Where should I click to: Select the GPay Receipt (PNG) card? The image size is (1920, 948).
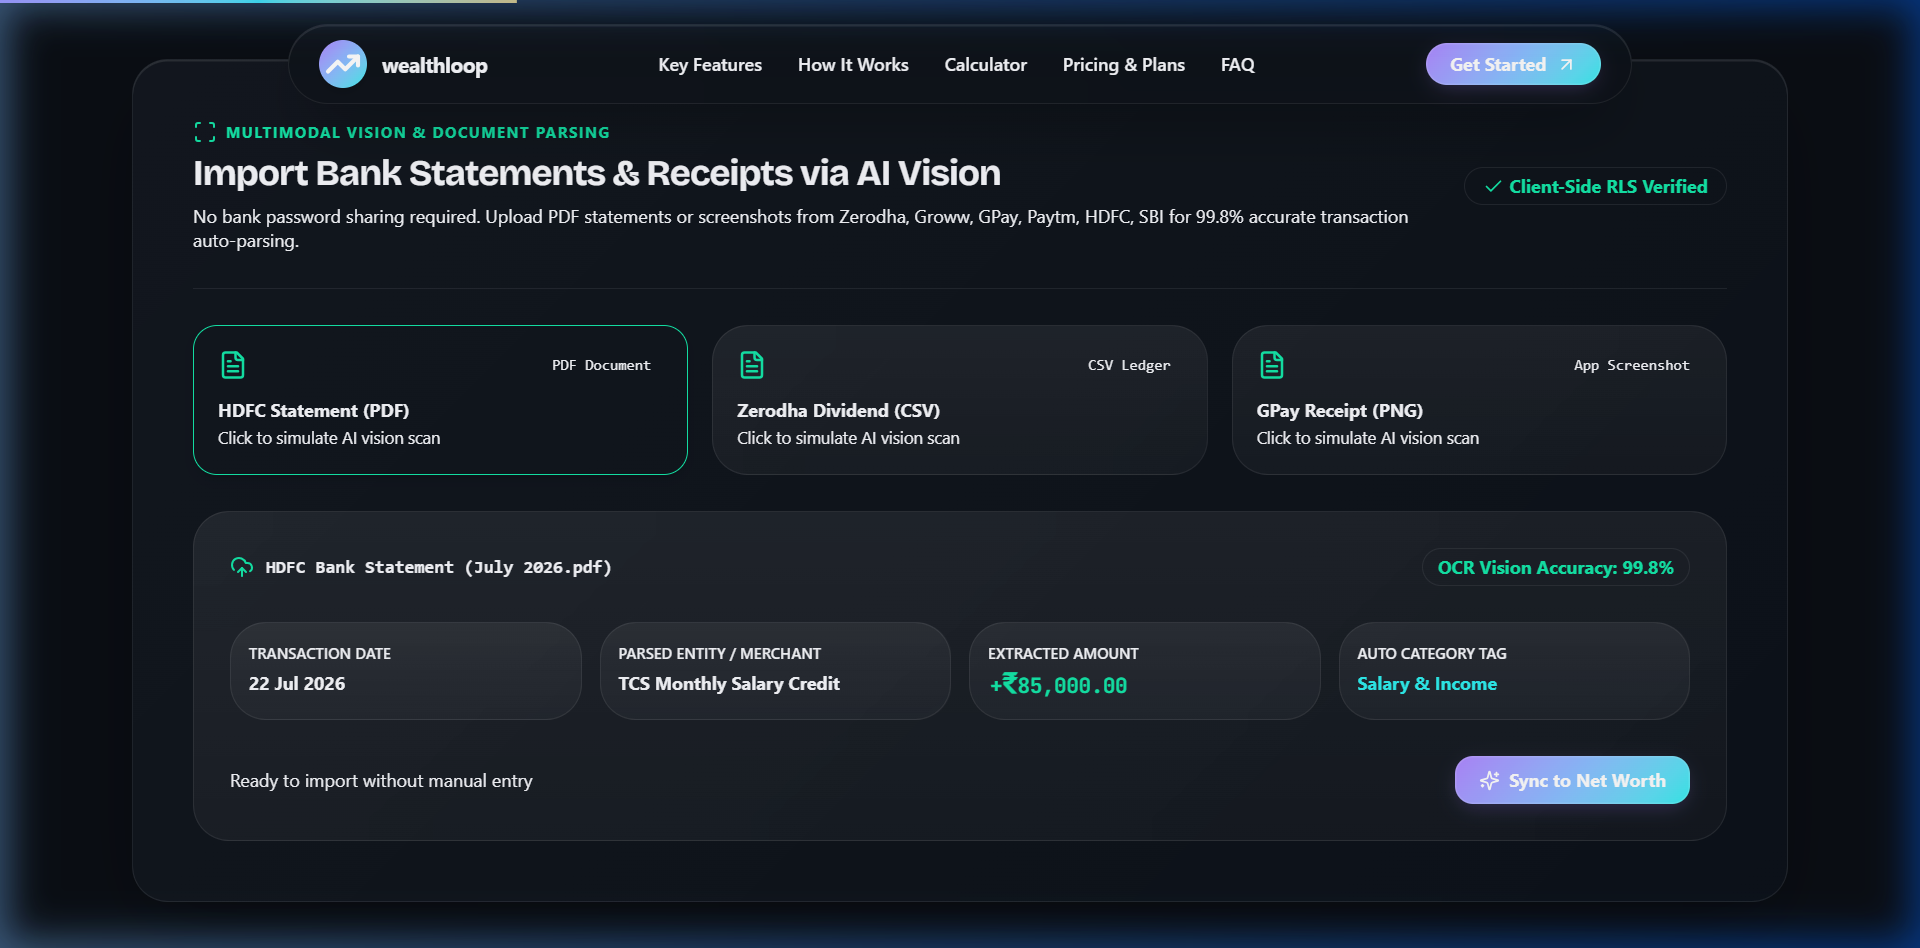pyautogui.click(x=1479, y=400)
